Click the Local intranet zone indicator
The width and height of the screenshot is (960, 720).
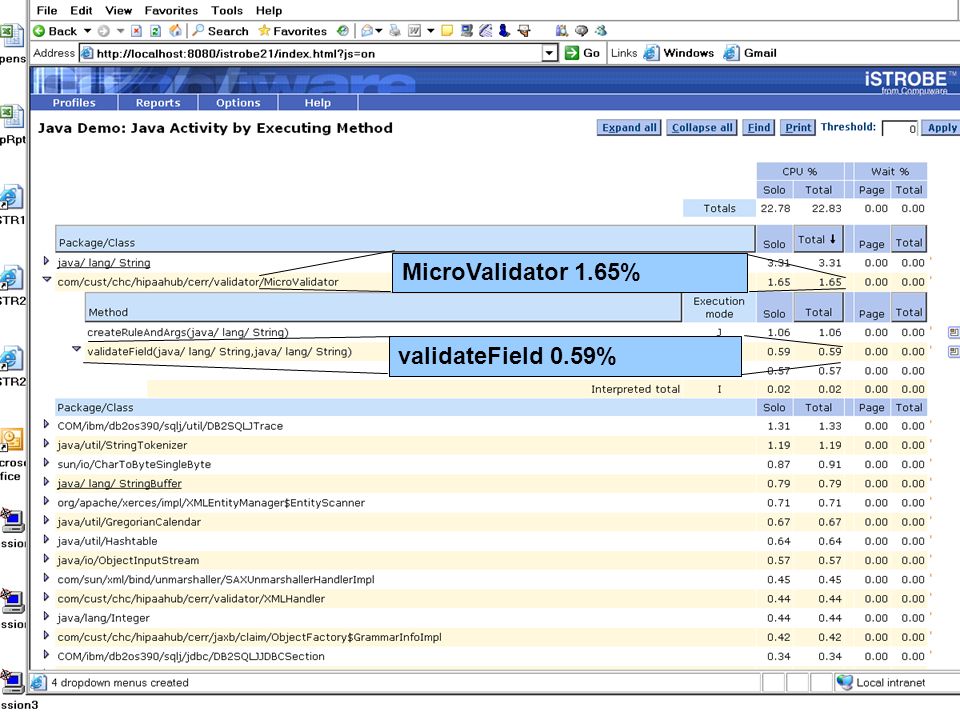tap(882, 682)
